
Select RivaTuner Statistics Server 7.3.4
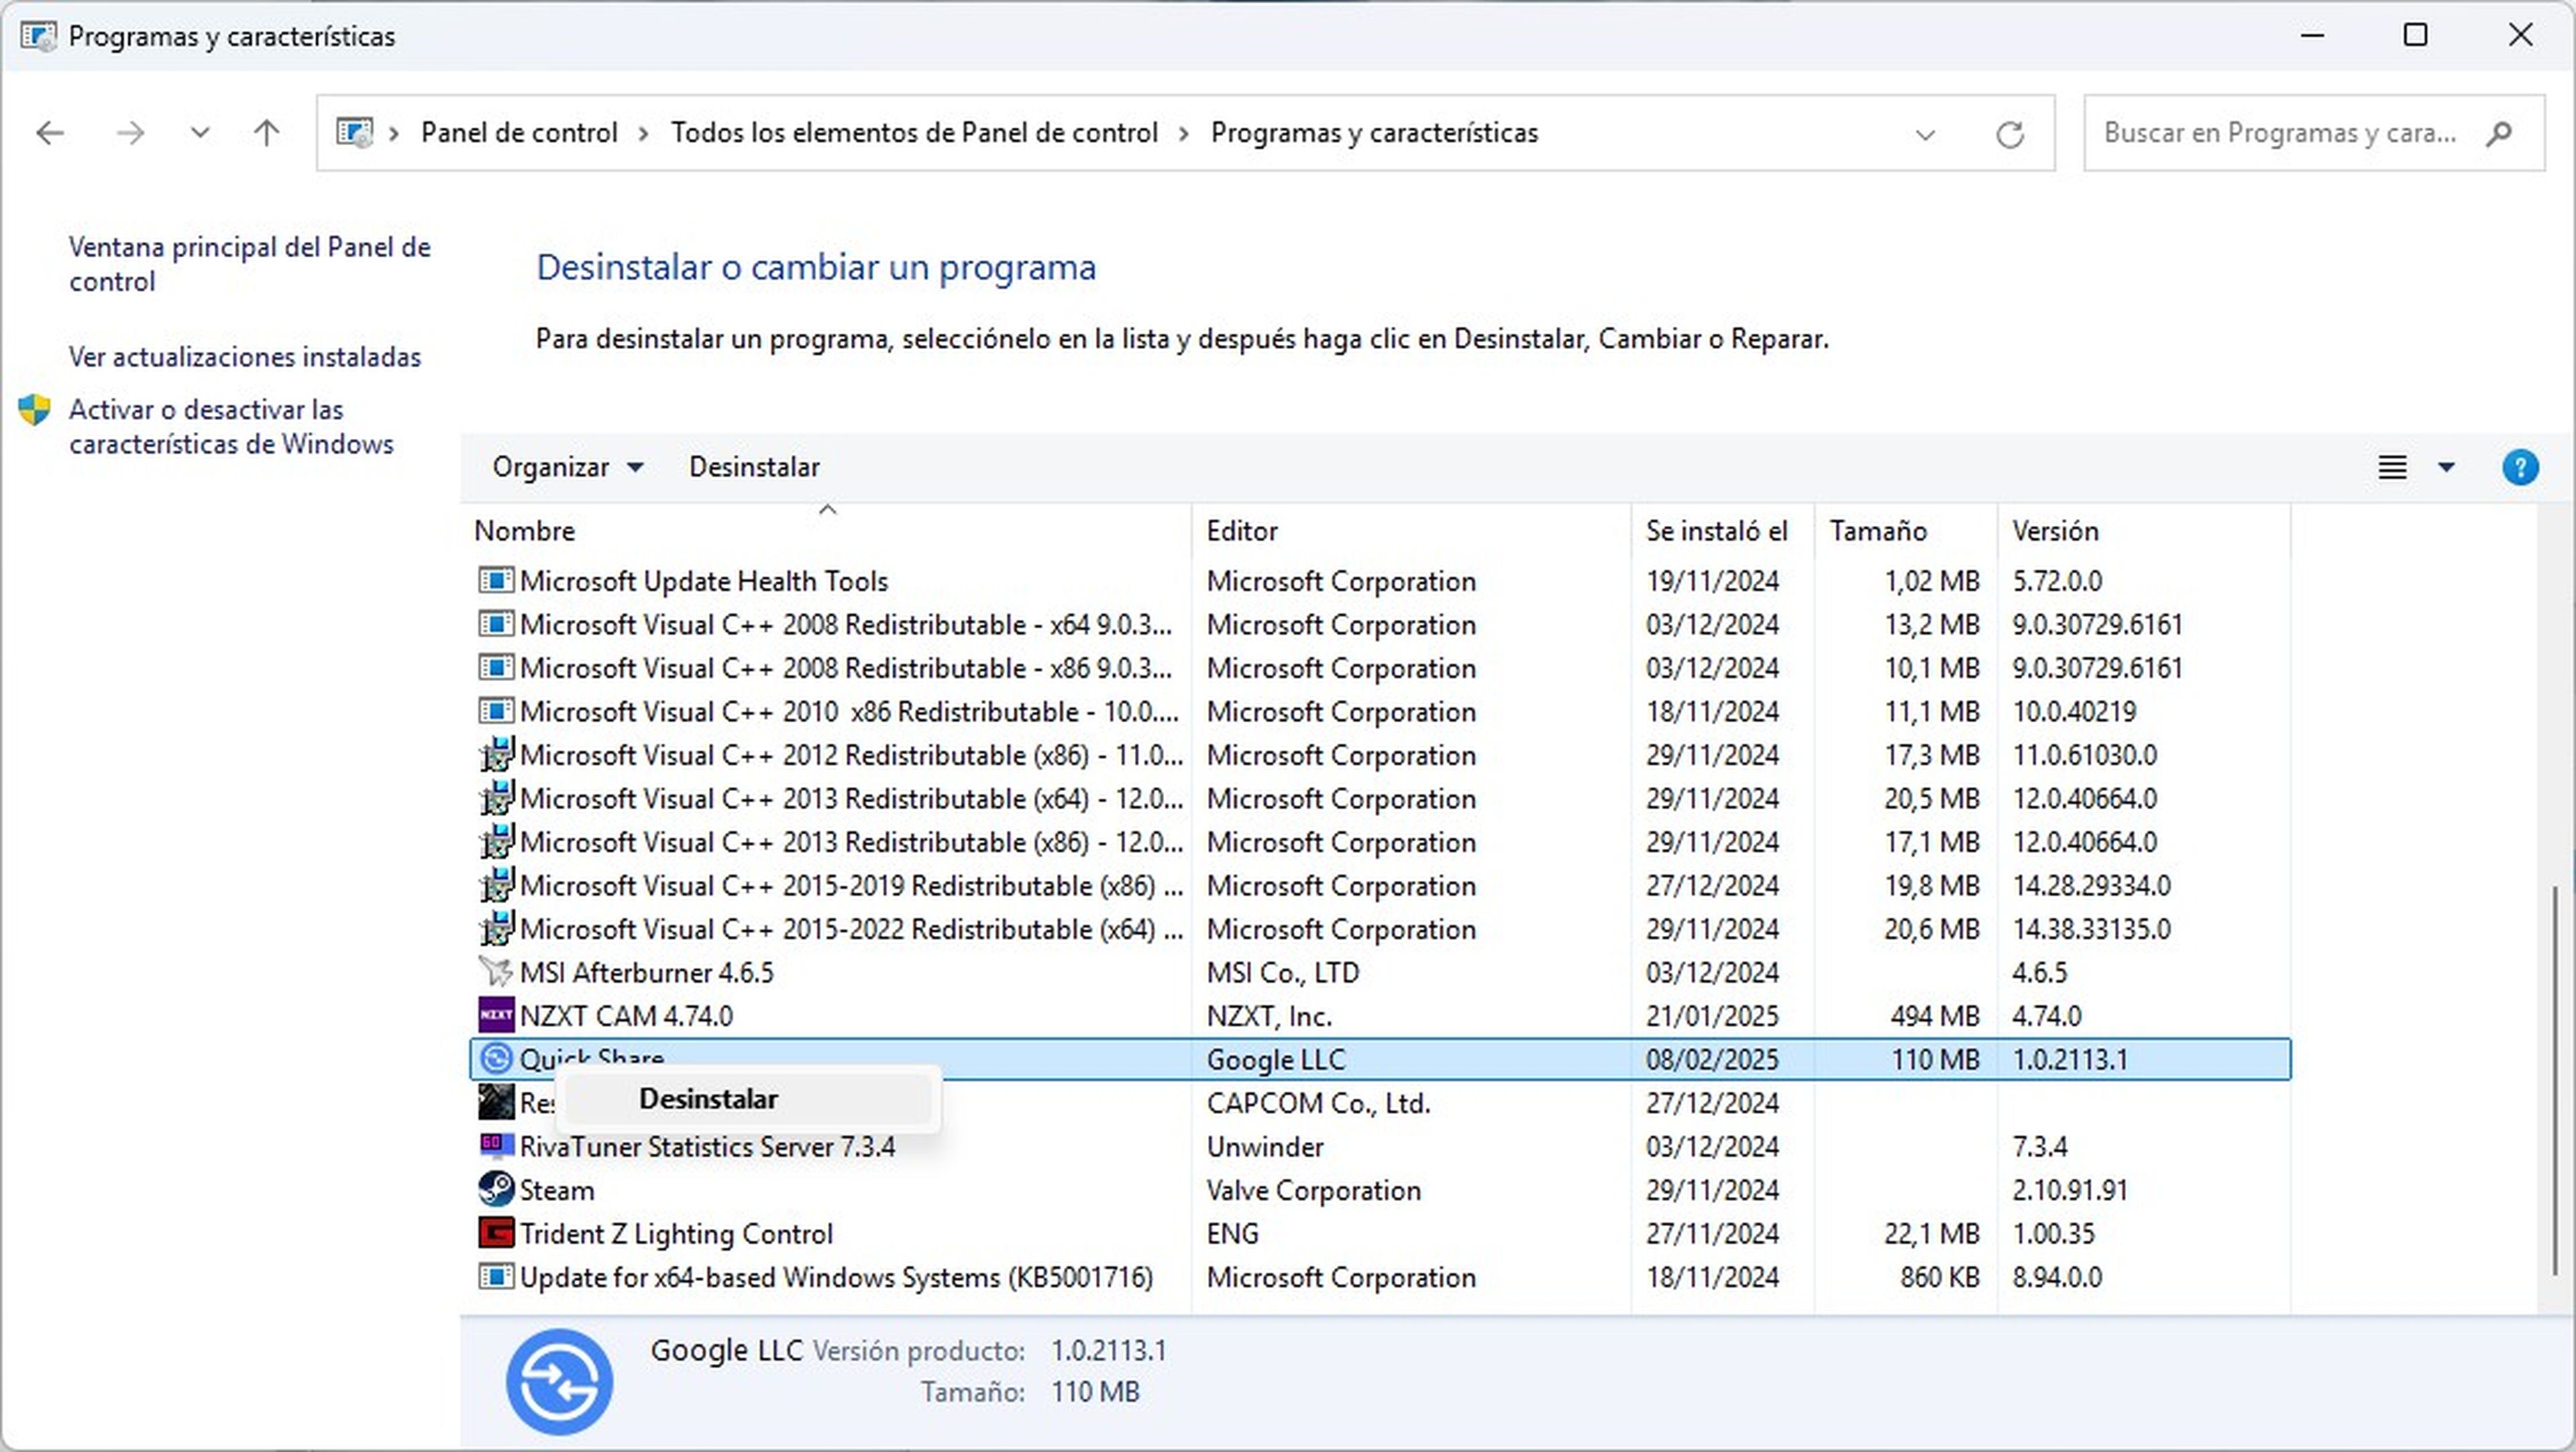pos(707,1146)
